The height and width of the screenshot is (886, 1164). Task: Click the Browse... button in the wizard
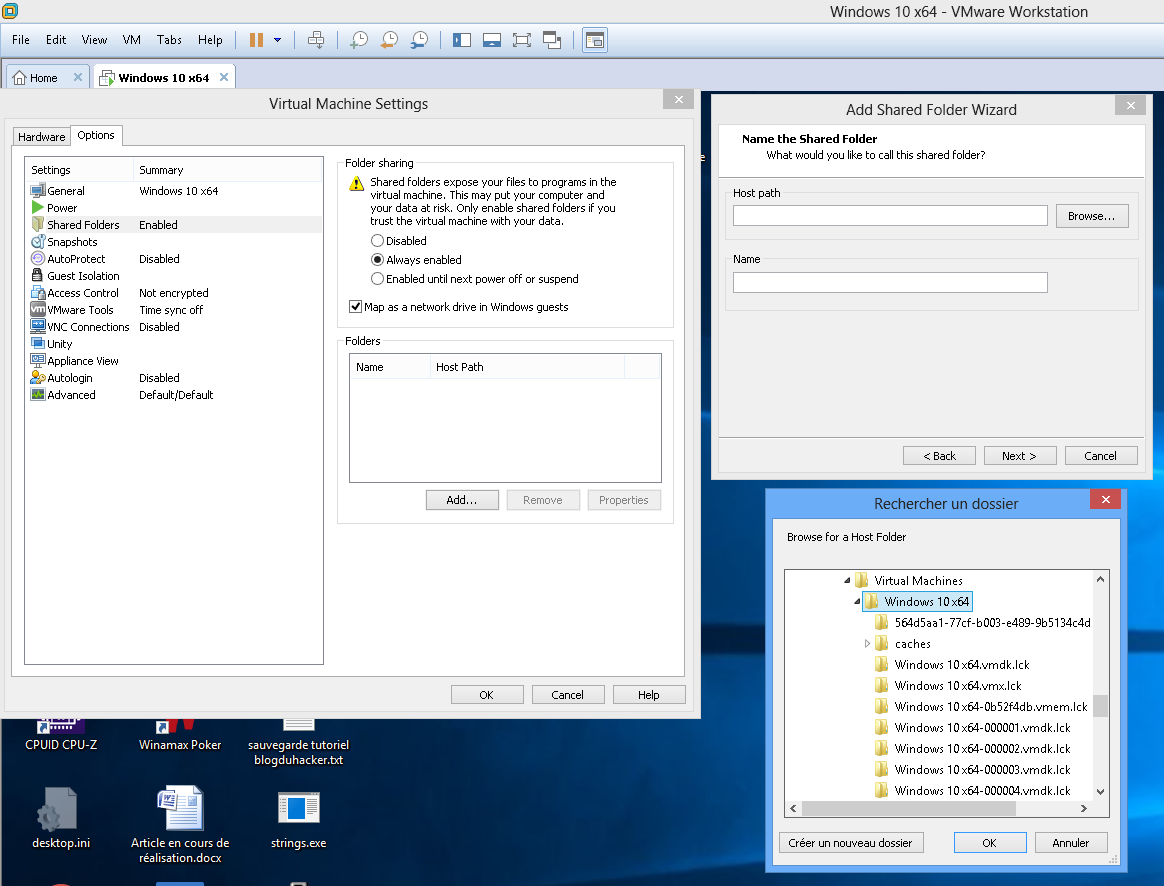coord(1092,216)
